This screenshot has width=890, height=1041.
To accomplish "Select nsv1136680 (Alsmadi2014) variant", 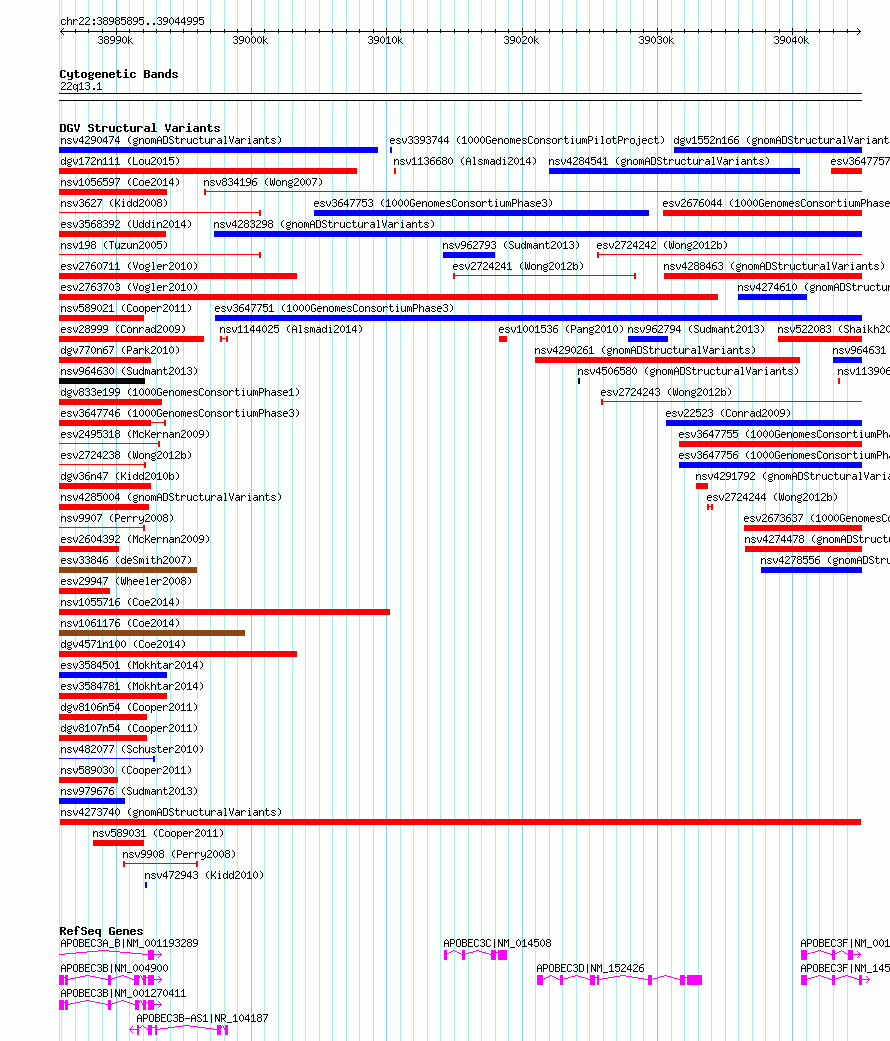I will click(465, 161).
